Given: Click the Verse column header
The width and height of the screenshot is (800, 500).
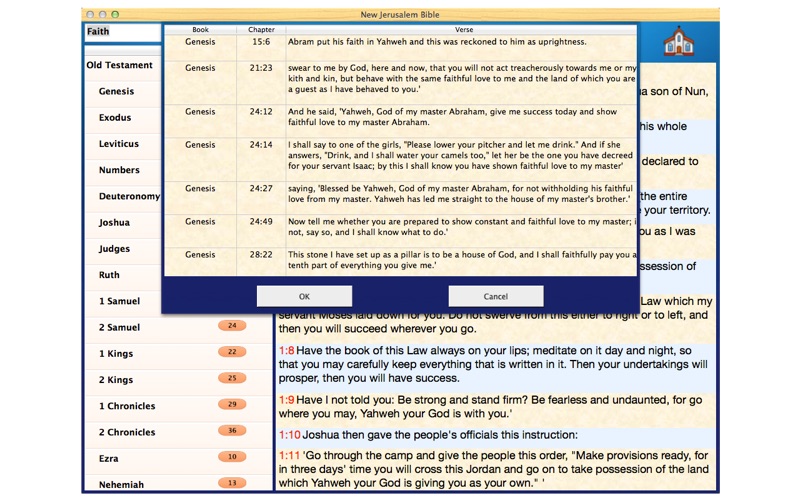Looking at the screenshot, I should click(x=462, y=30).
